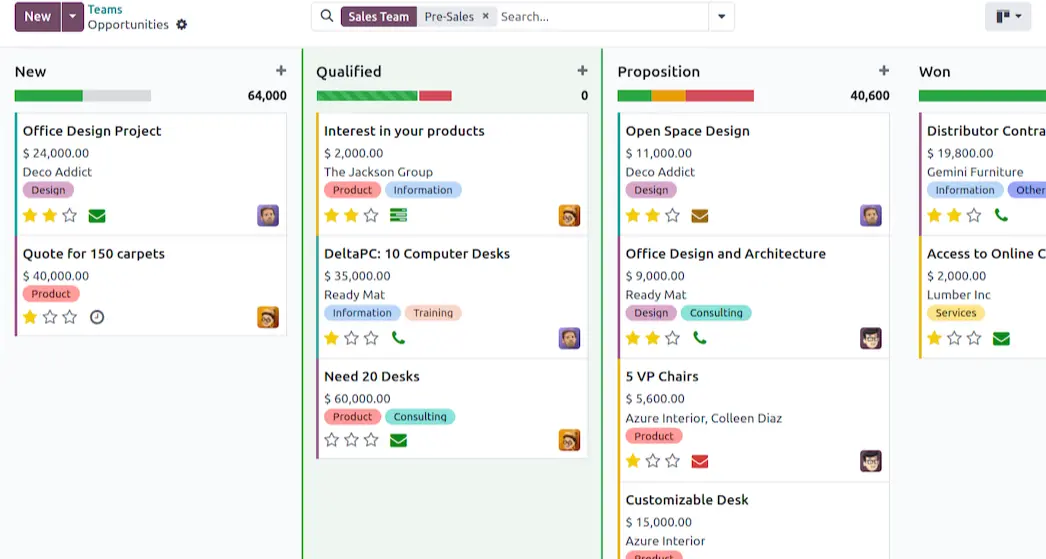Add a quick card in Qualified column
The image size is (1046, 559).
tap(582, 71)
